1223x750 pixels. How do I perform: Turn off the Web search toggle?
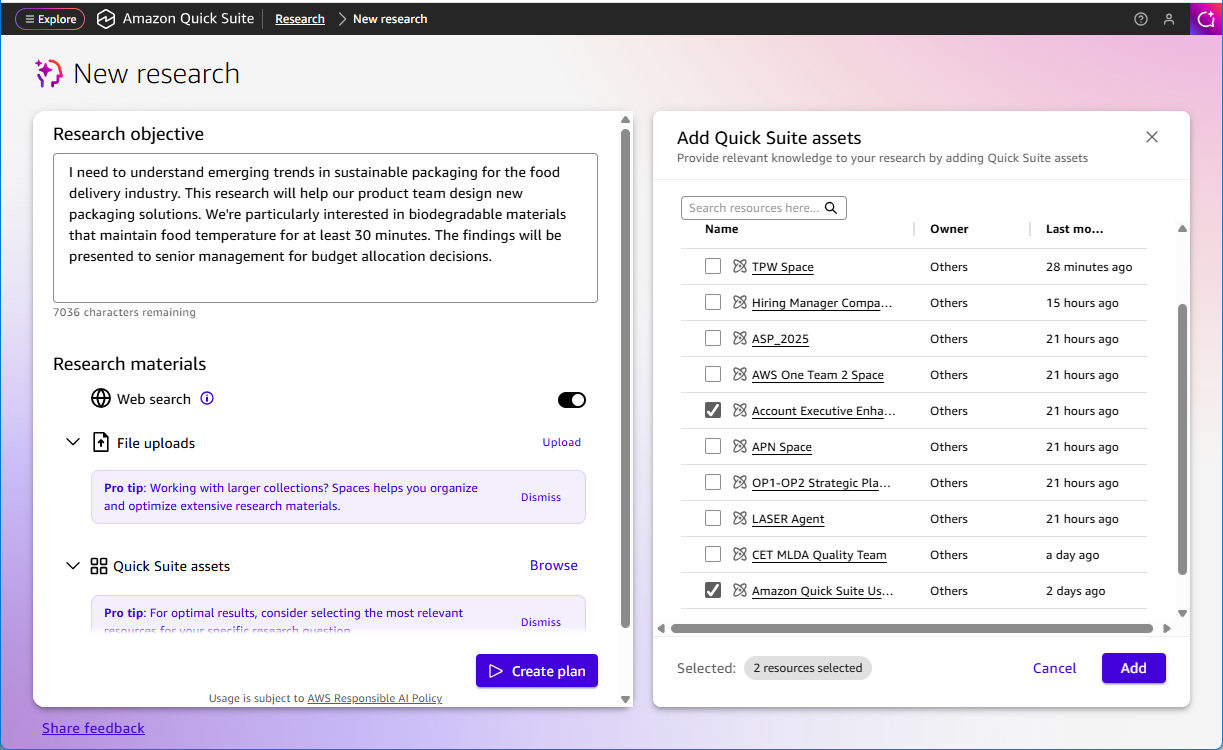(572, 400)
